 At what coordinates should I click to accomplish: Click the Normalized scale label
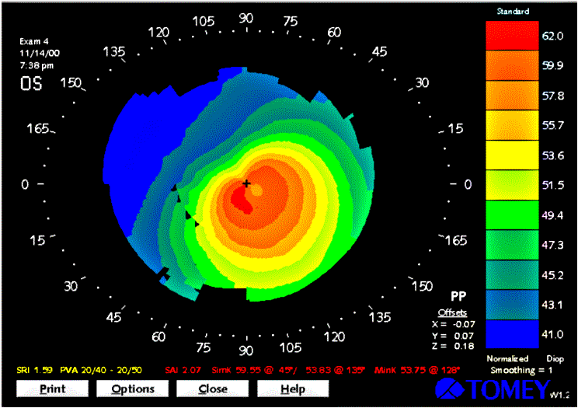pos(507,359)
